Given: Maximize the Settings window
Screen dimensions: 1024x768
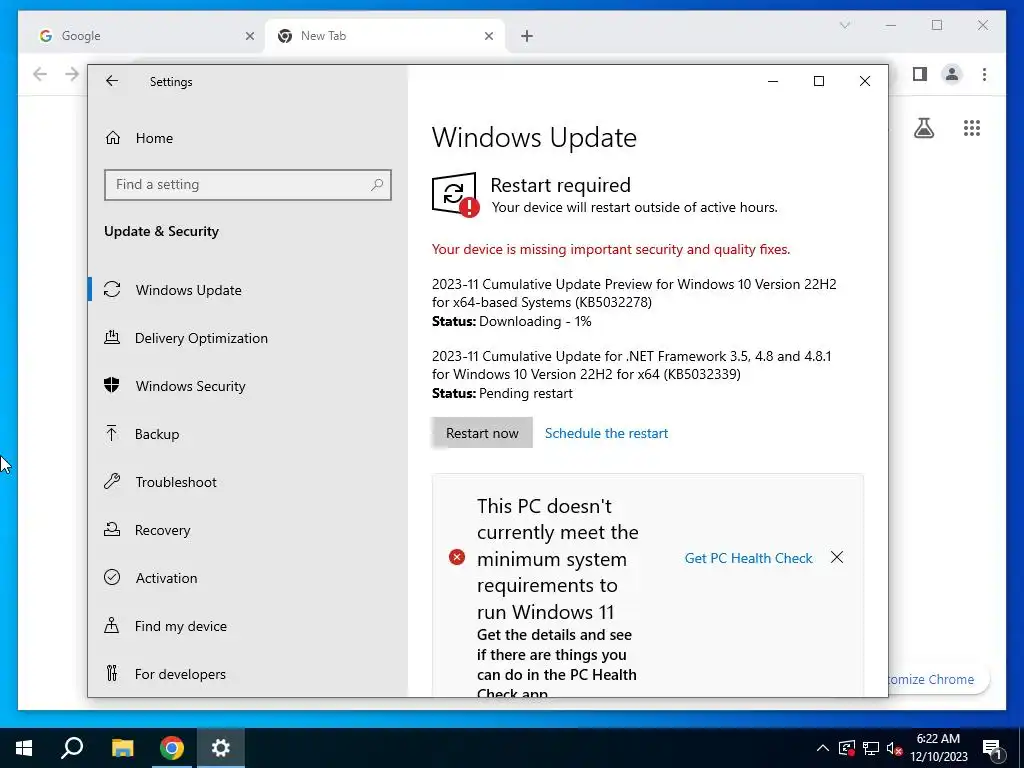Looking at the screenshot, I should [x=818, y=81].
